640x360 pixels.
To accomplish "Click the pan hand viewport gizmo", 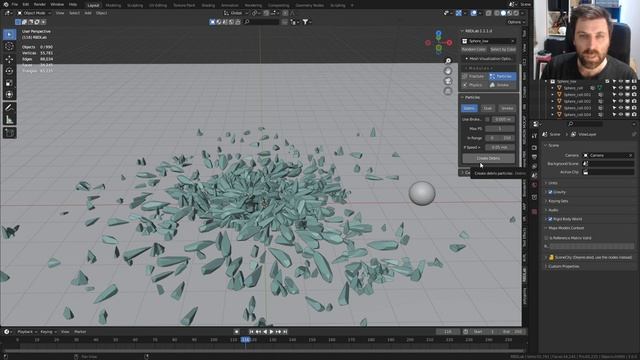I will coord(448,71).
